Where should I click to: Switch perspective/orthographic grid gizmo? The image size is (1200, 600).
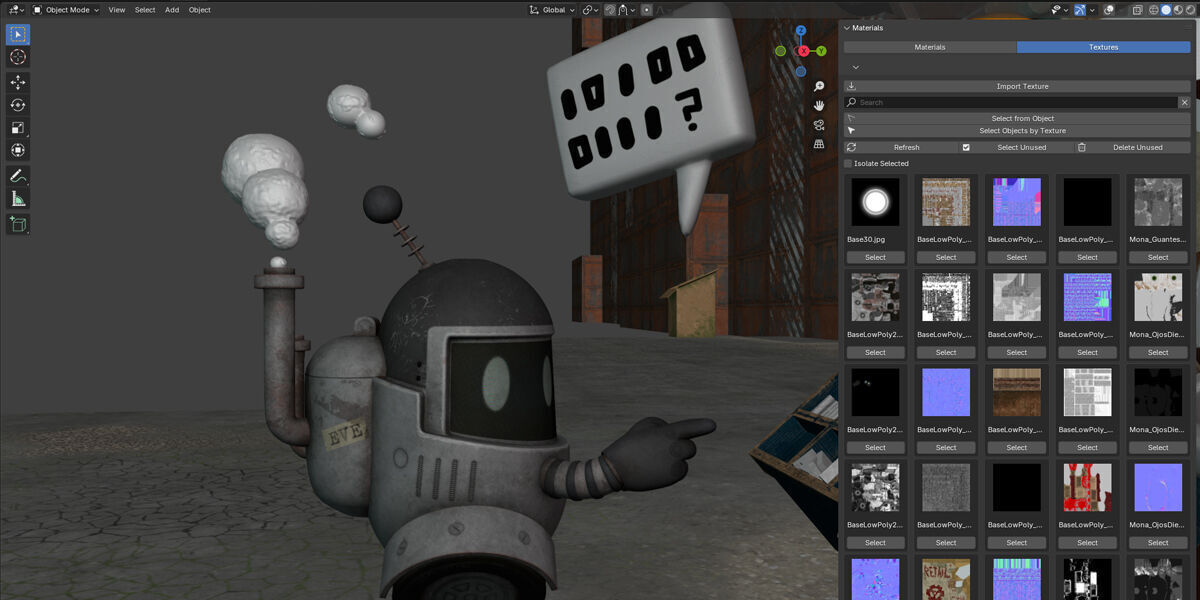pyautogui.click(x=819, y=144)
